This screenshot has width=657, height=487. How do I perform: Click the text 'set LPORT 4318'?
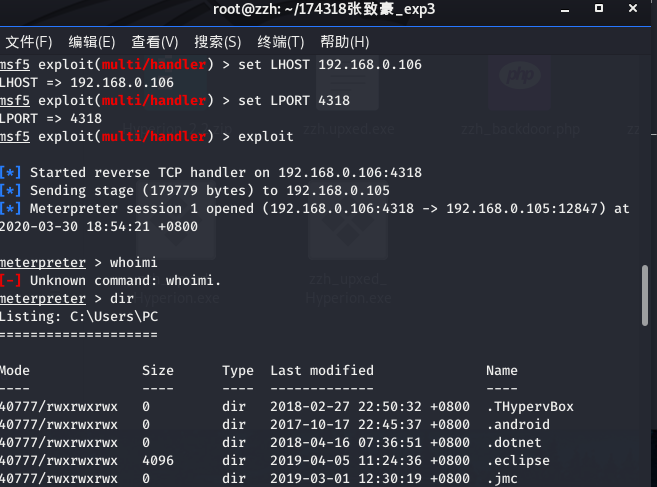pyautogui.click(x=294, y=101)
